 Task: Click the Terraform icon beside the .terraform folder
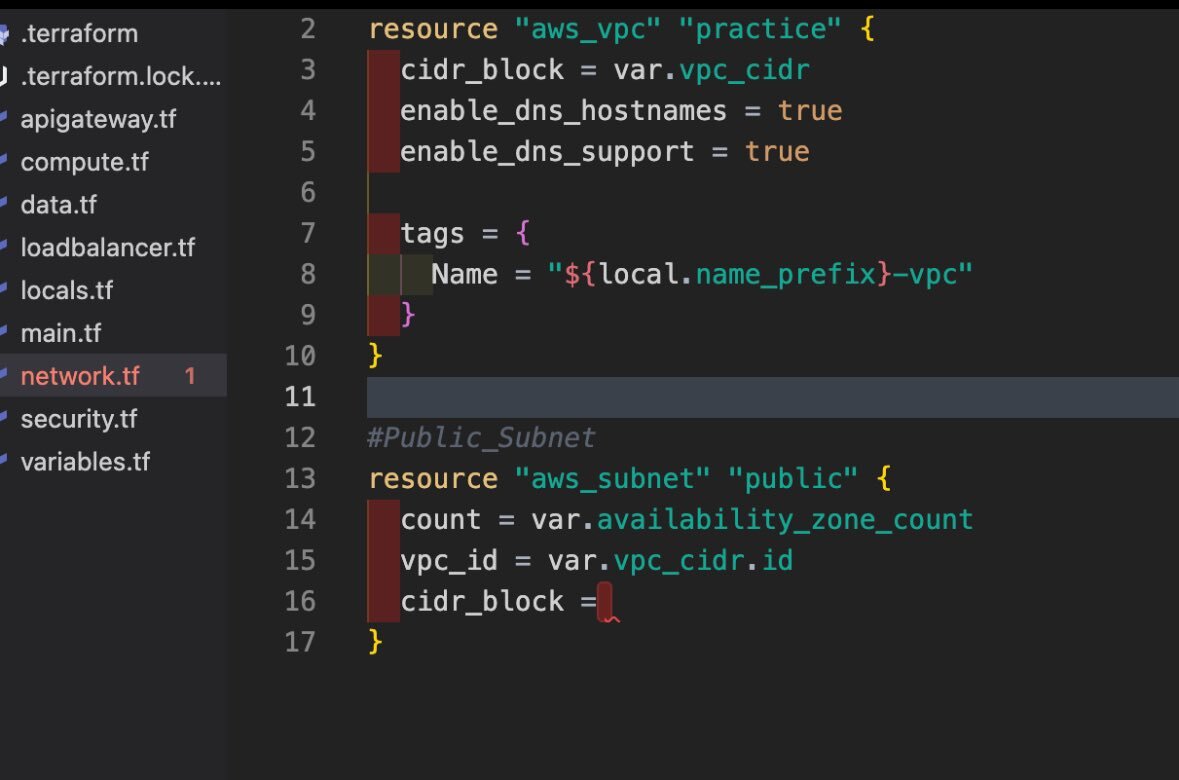click(5, 34)
